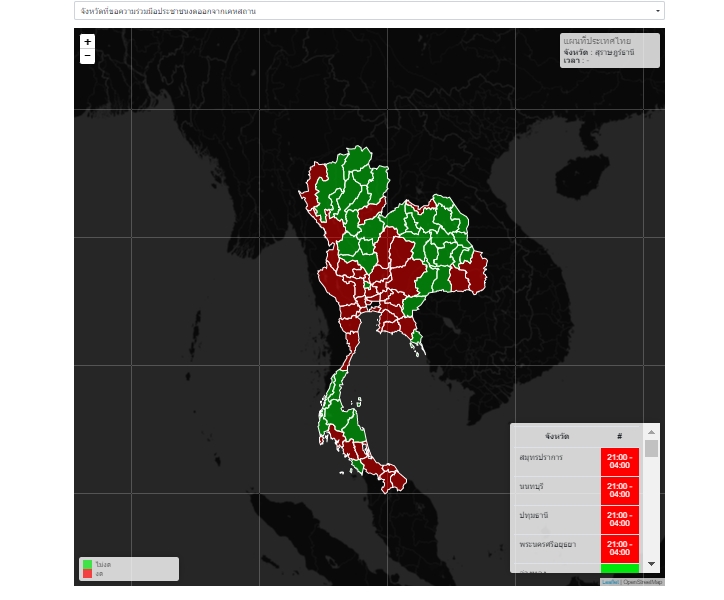Zoom in with the plus button

(87, 42)
